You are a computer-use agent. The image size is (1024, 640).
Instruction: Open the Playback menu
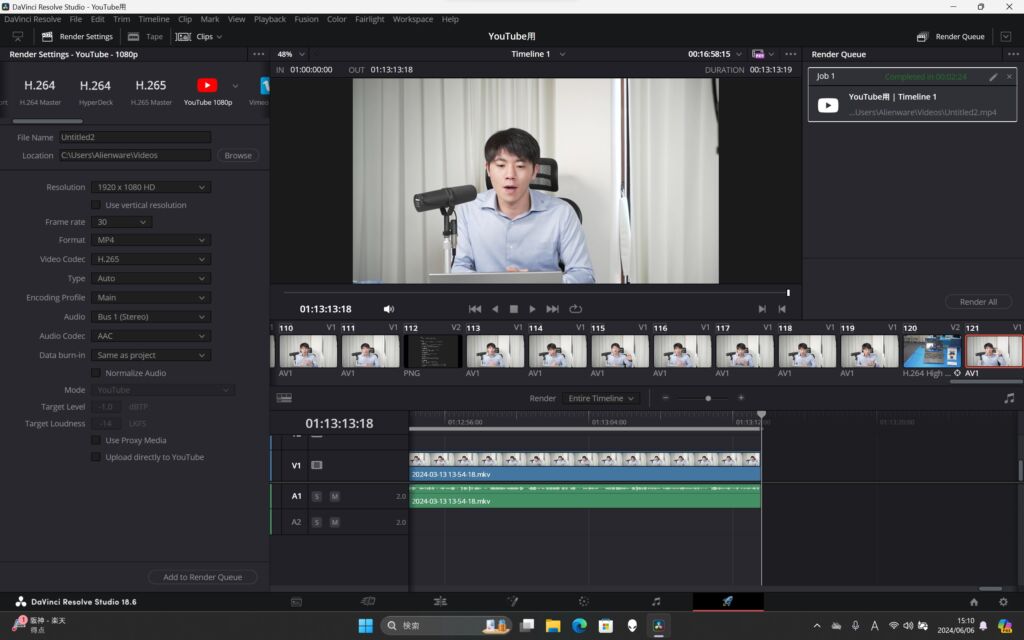click(270, 19)
